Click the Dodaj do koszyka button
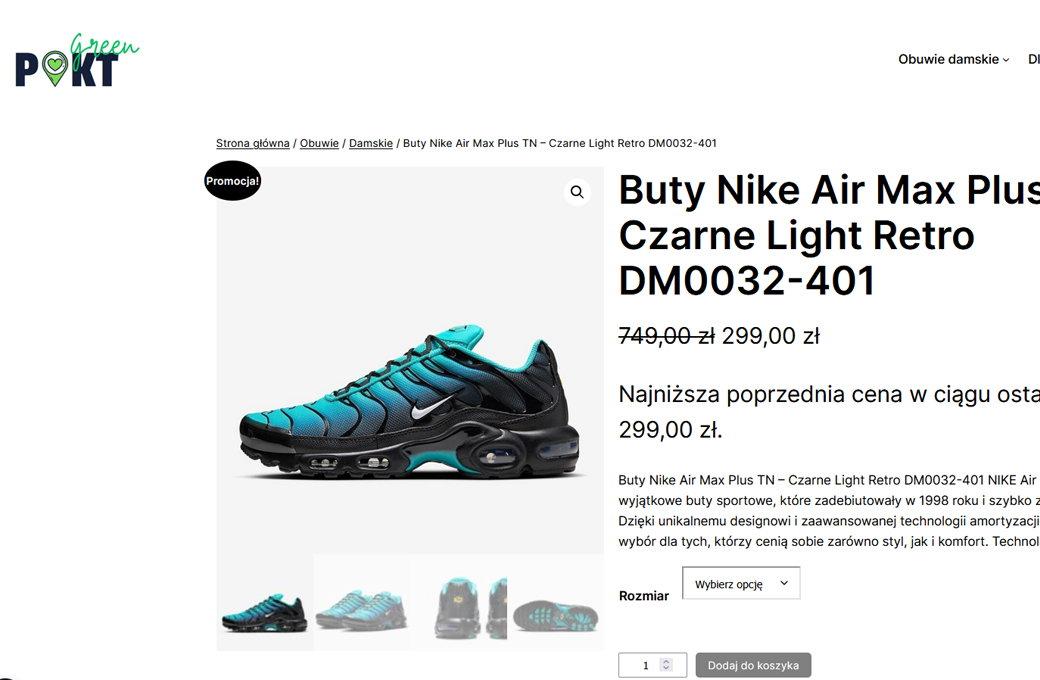The image size is (1040, 680). (x=753, y=665)
